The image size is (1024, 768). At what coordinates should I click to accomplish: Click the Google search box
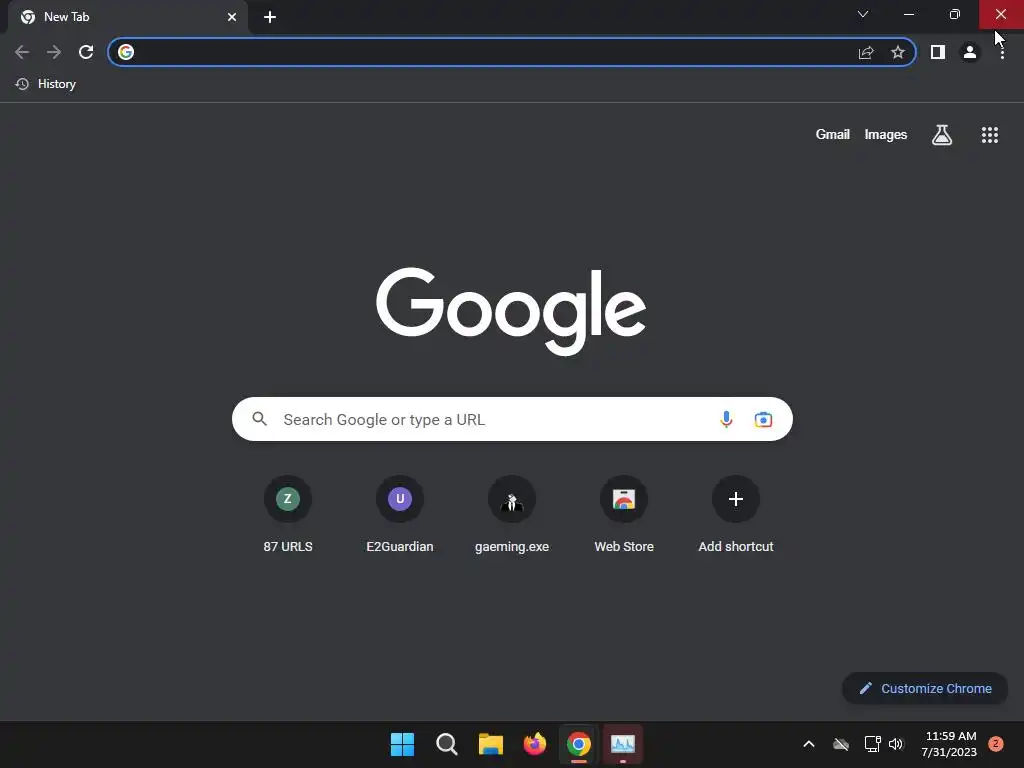point(512,419)
